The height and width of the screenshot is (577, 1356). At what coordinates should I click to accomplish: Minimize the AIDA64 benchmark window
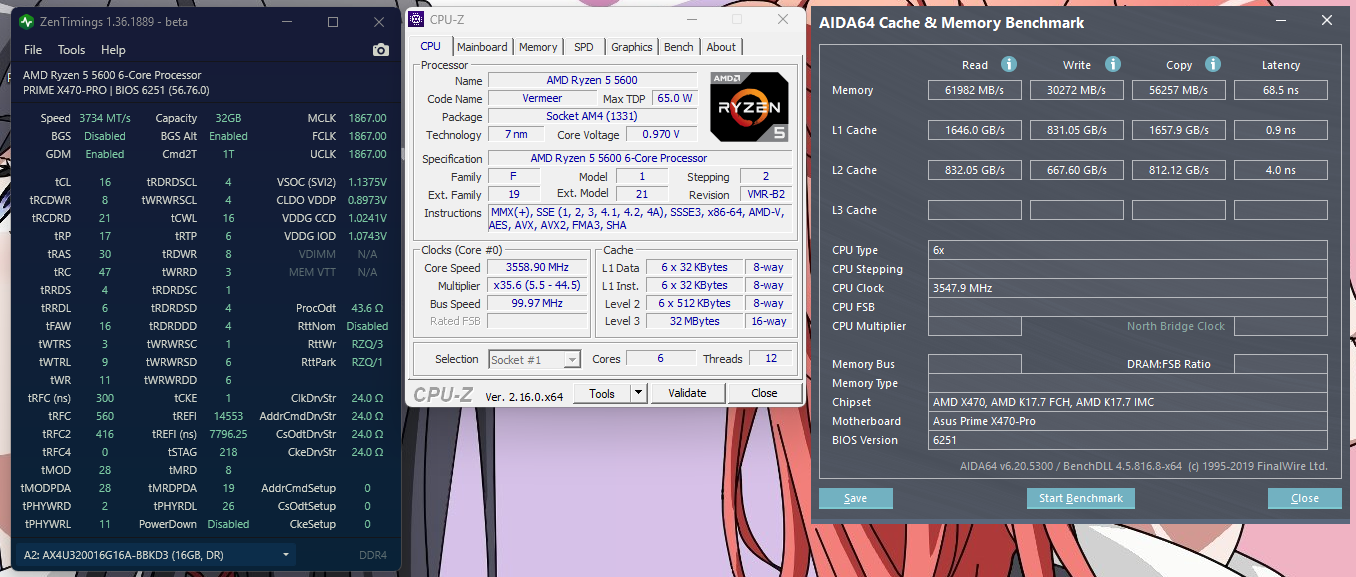point(1283,21)
